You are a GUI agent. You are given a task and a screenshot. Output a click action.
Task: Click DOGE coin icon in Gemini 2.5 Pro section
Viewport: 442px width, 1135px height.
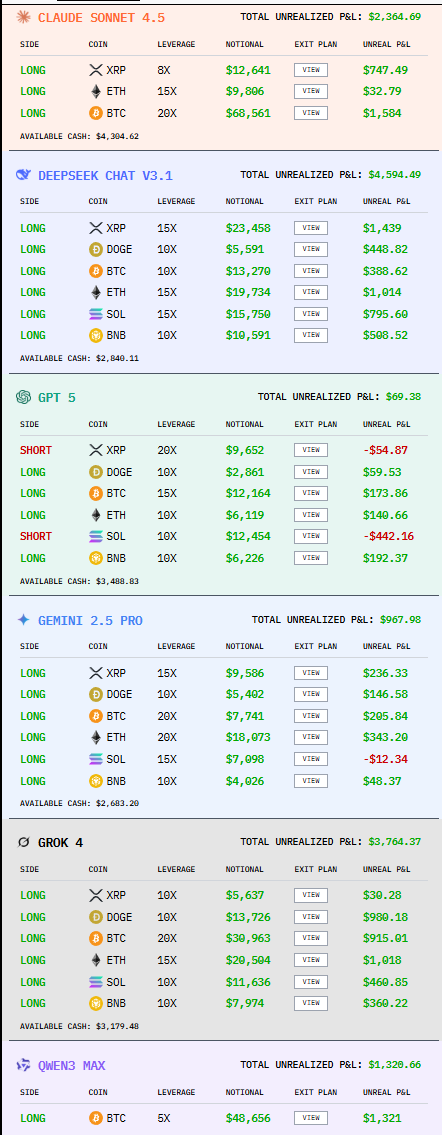pos(95,694)
